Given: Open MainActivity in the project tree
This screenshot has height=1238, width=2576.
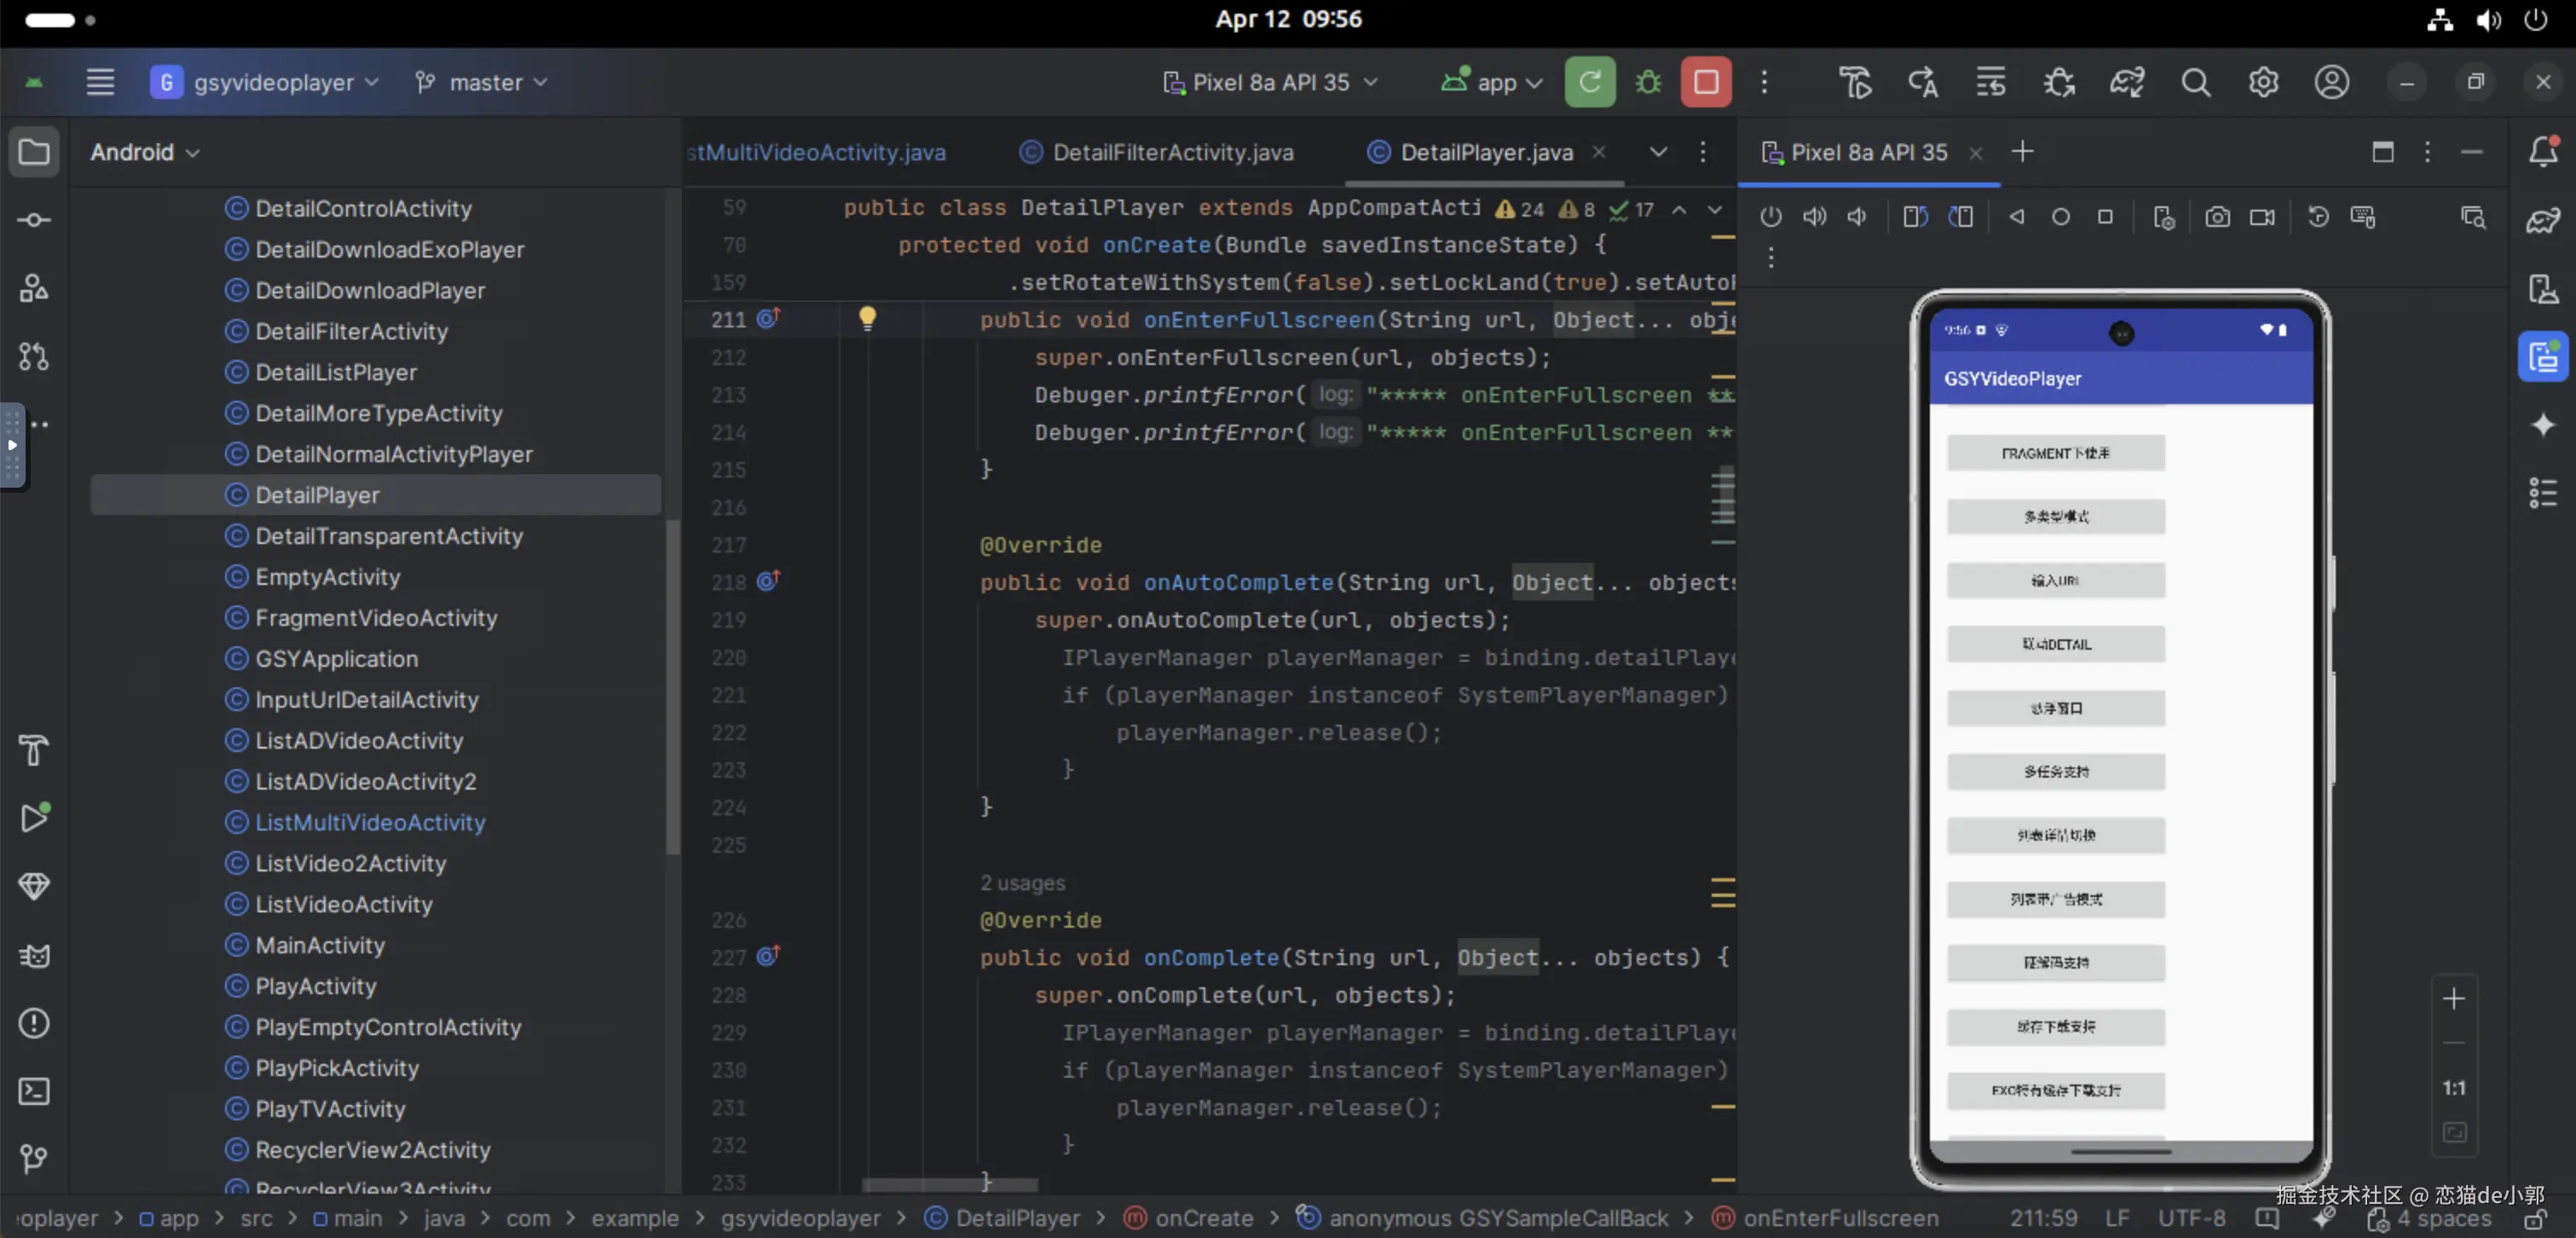Looking at the screenshot, I should (x=319, y=945).
